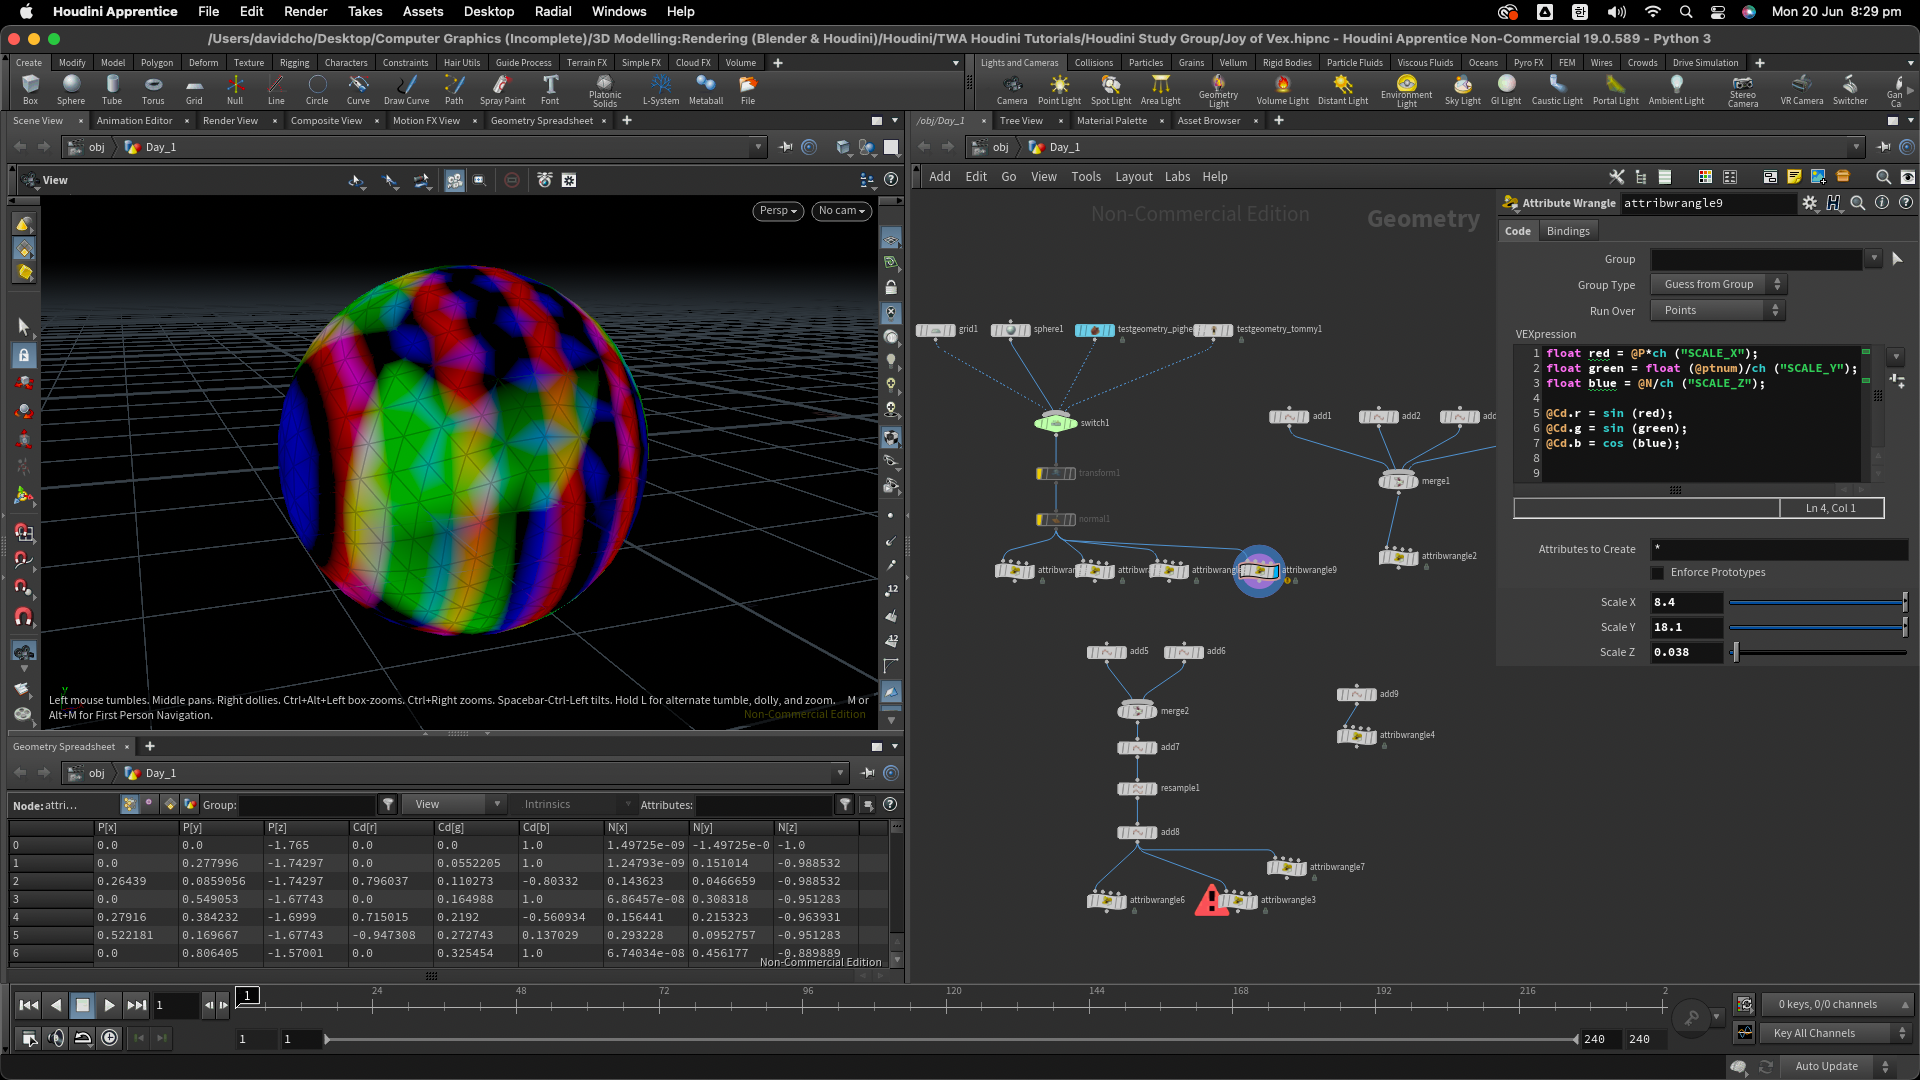Screen dimensions: 1920x1080
Task: Switch to the Bindings tab
Action: click(x=1567, y=231)
